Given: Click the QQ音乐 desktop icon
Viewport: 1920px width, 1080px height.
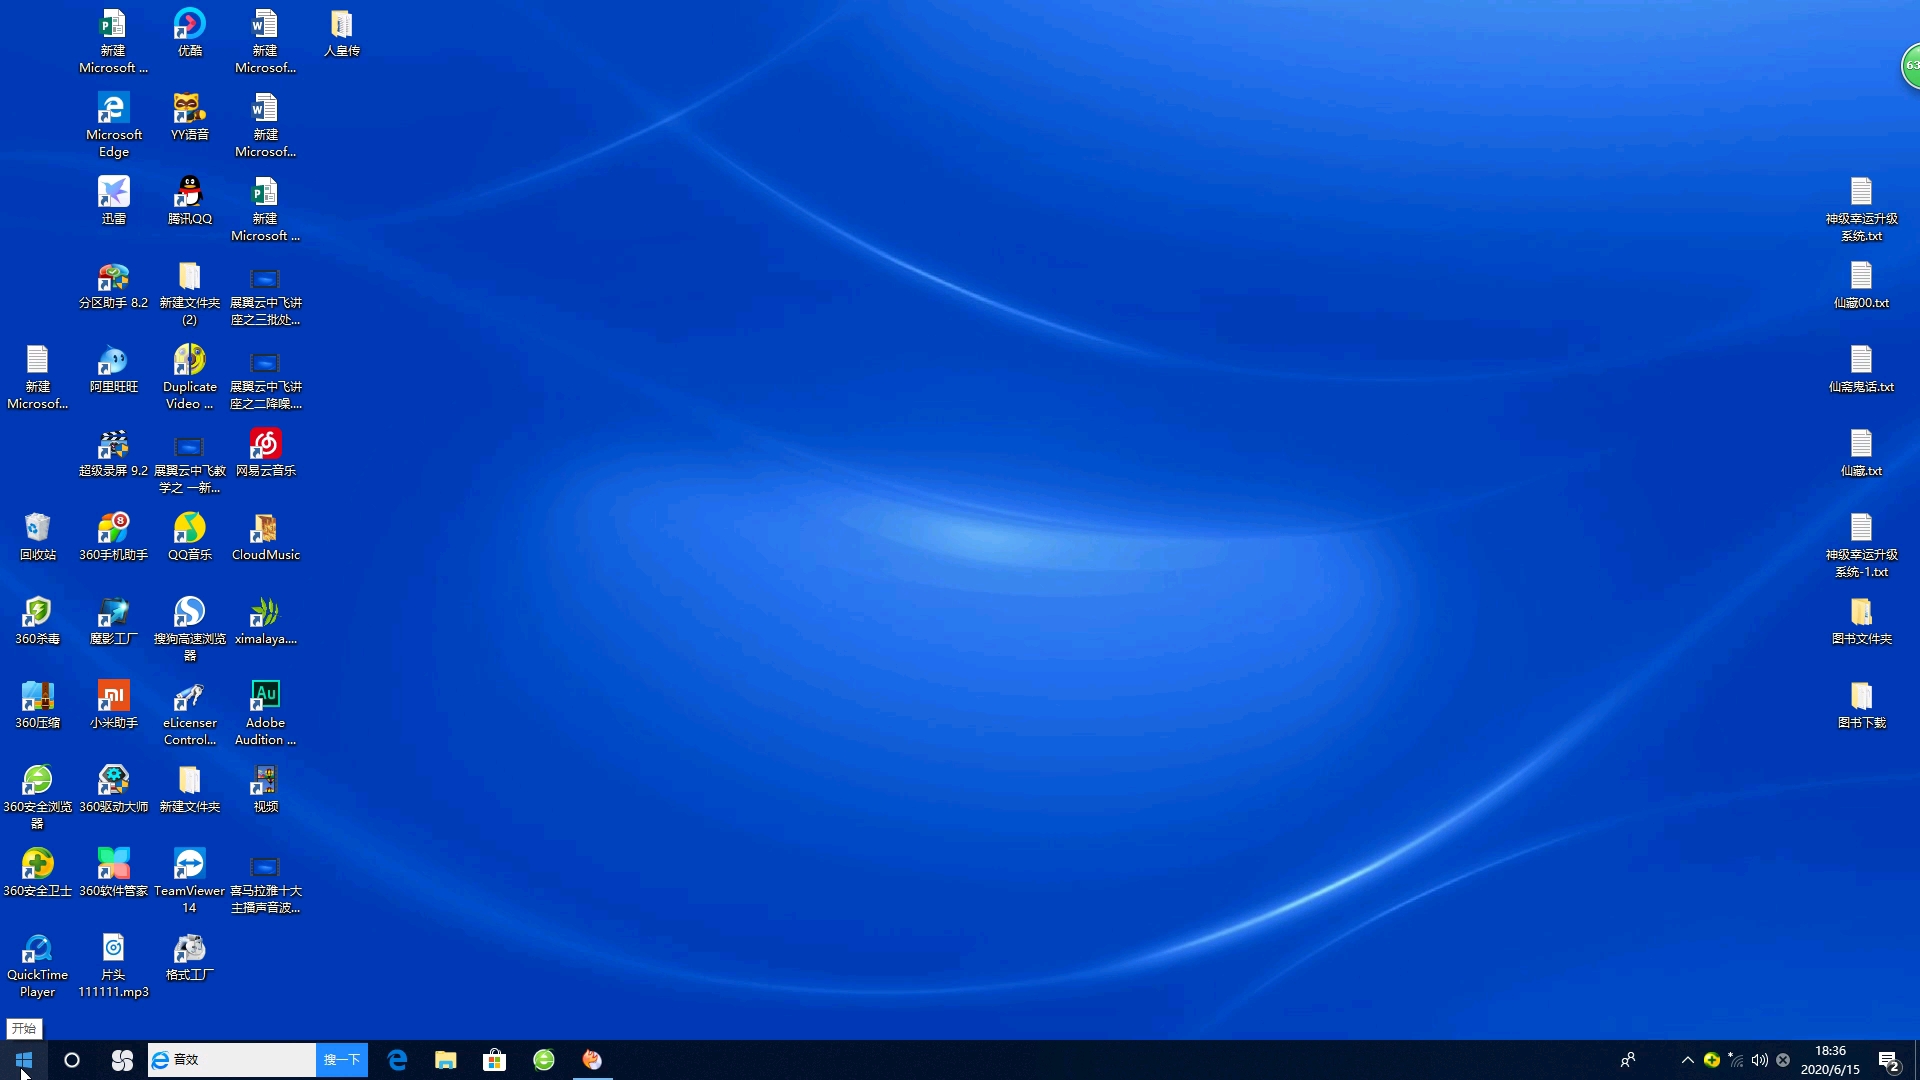Looking at the screenshot, I should pos(189,536).
